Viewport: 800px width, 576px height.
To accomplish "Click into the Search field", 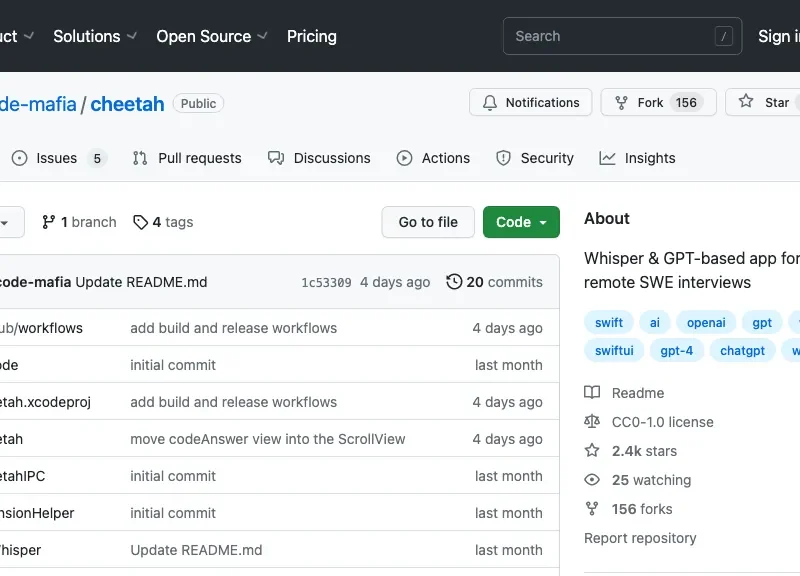I will click(x=610, y=36).
